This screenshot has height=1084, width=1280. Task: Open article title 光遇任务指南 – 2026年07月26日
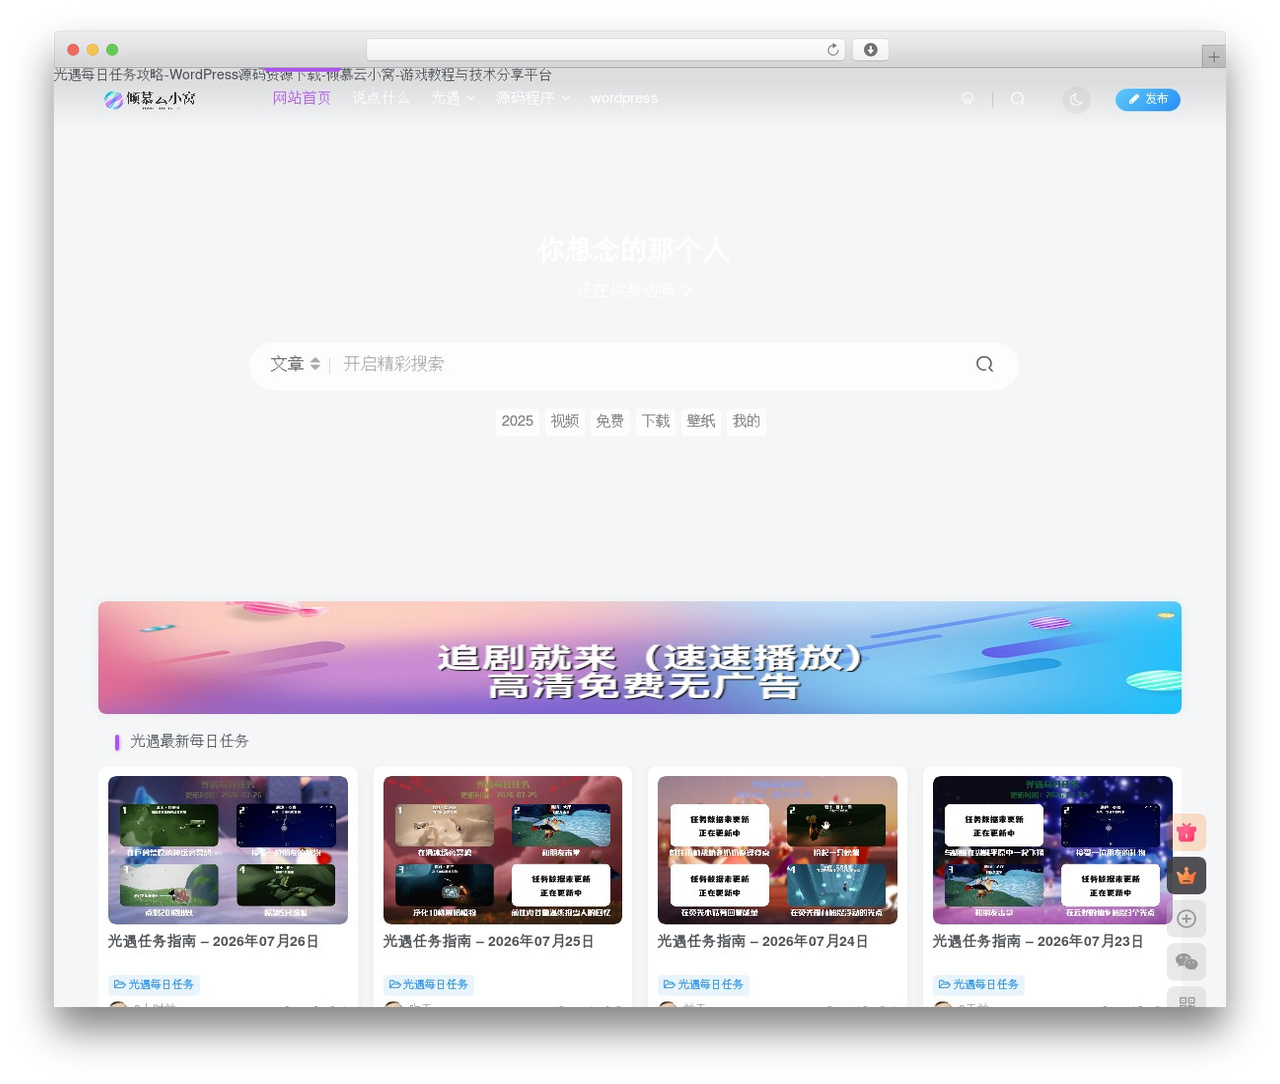coord(213,941)
